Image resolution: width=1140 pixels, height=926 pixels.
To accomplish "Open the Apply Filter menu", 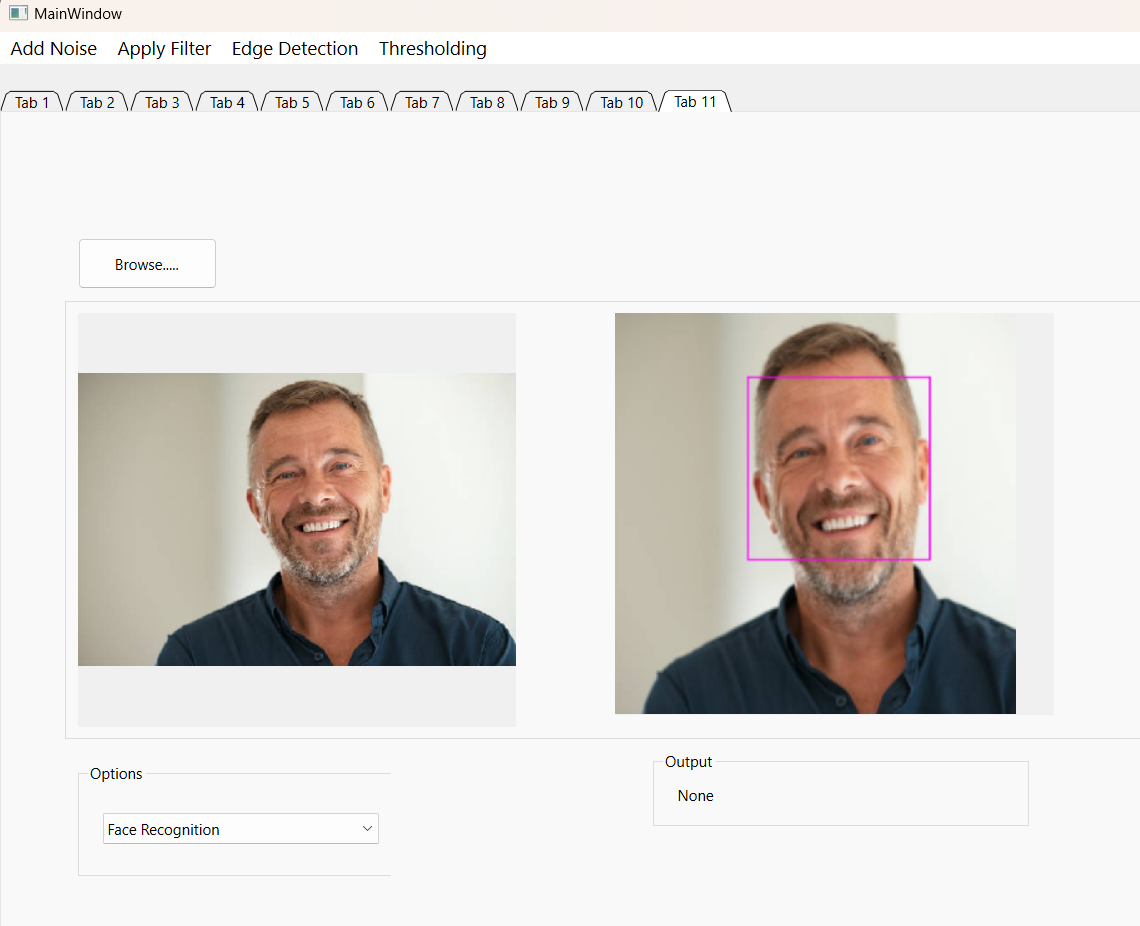I will tap(164, 48).
